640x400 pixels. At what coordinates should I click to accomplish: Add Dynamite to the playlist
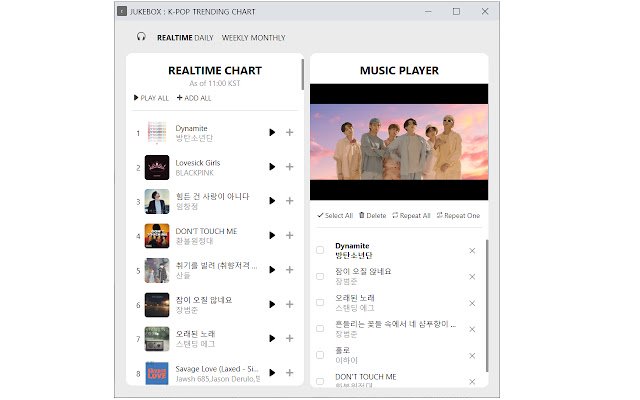(289, 132)
